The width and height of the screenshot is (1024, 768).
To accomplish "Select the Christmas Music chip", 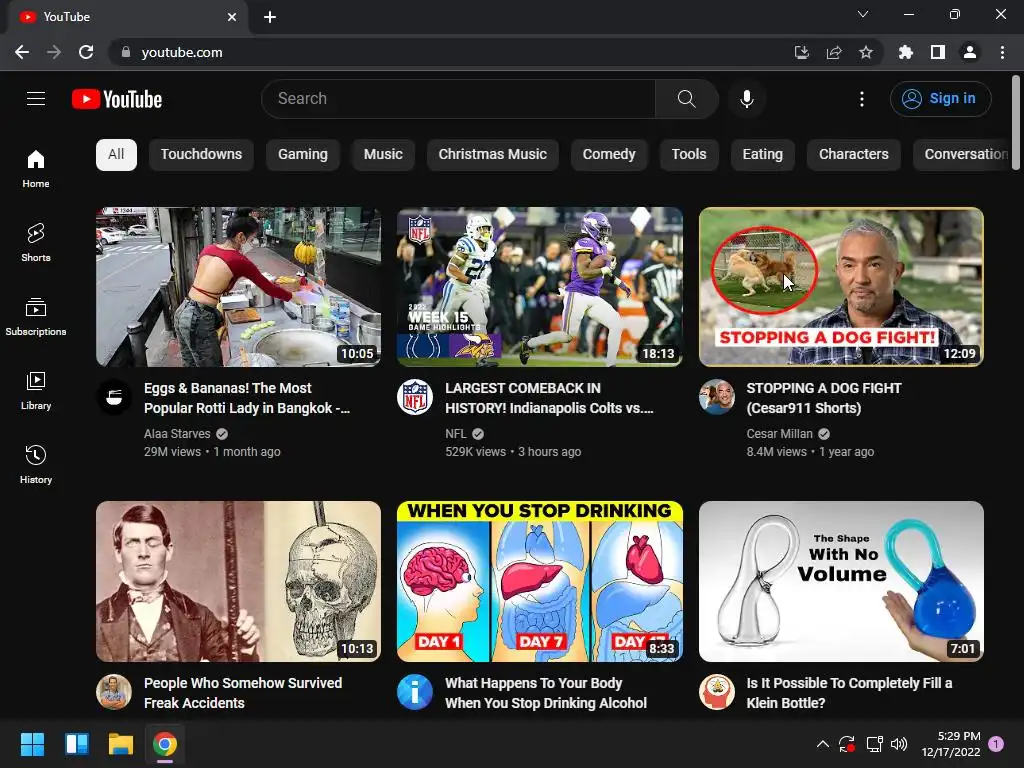I will pyautogui.click(x=492, y=155).
